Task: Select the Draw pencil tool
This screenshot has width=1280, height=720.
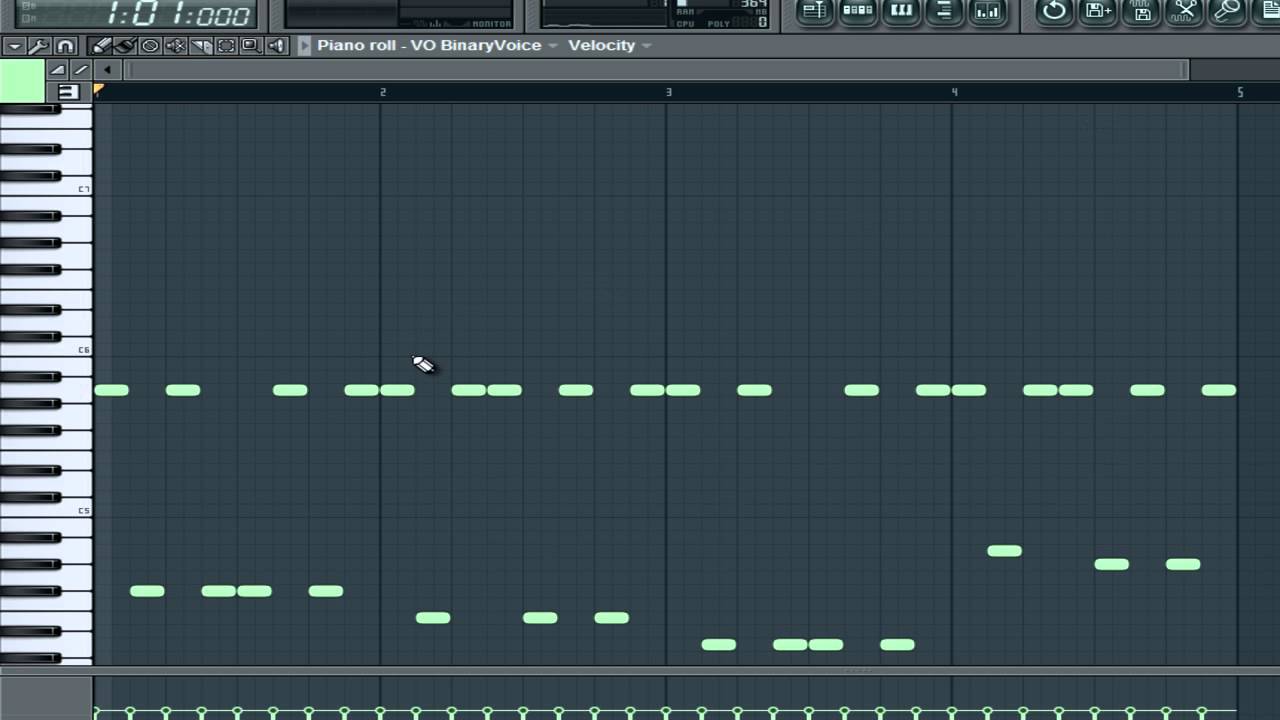Action: (101, 46)
